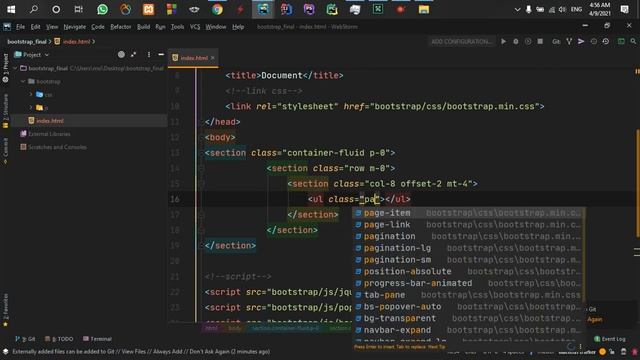This screenshot has width=640, height=360.
Task: Choose progress-bar-animated suggestion
Action: (x=469, y=283)
